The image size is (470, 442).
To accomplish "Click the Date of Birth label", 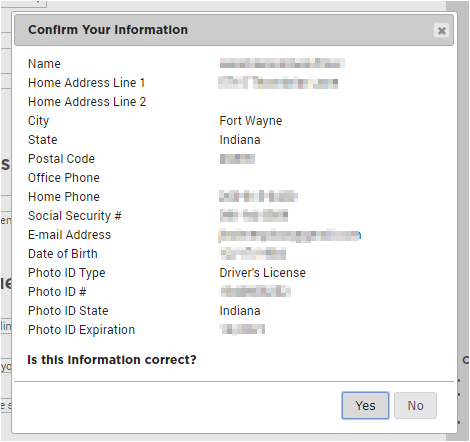I will [63, 254].
